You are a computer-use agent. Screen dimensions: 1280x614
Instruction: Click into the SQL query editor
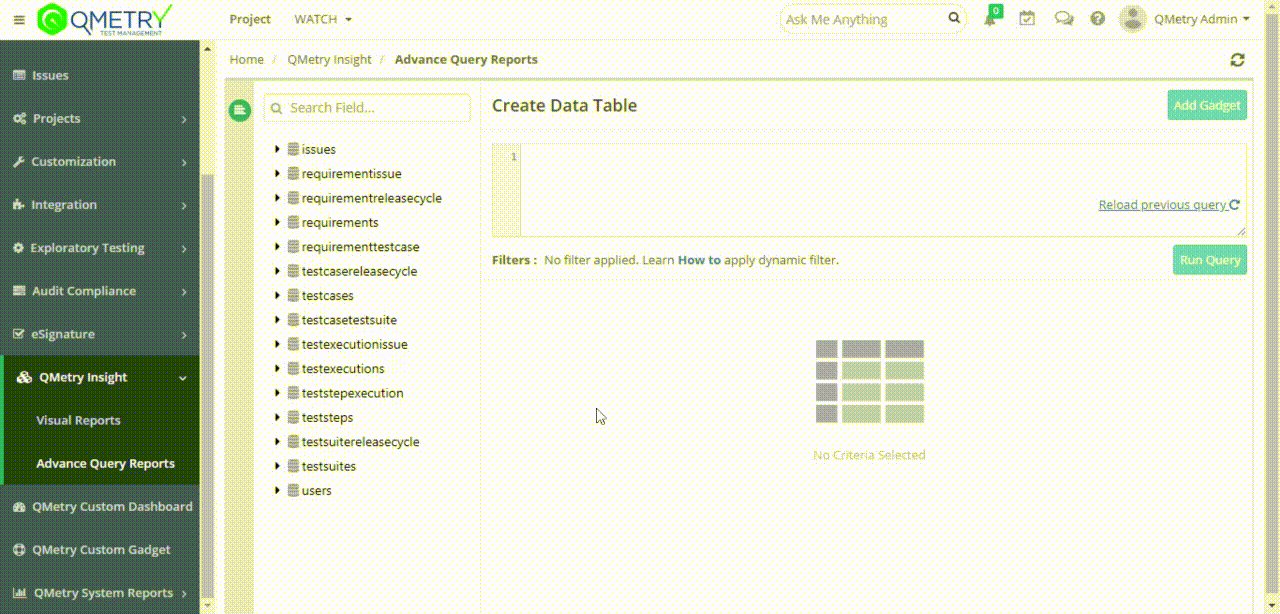tap(883, 190)
